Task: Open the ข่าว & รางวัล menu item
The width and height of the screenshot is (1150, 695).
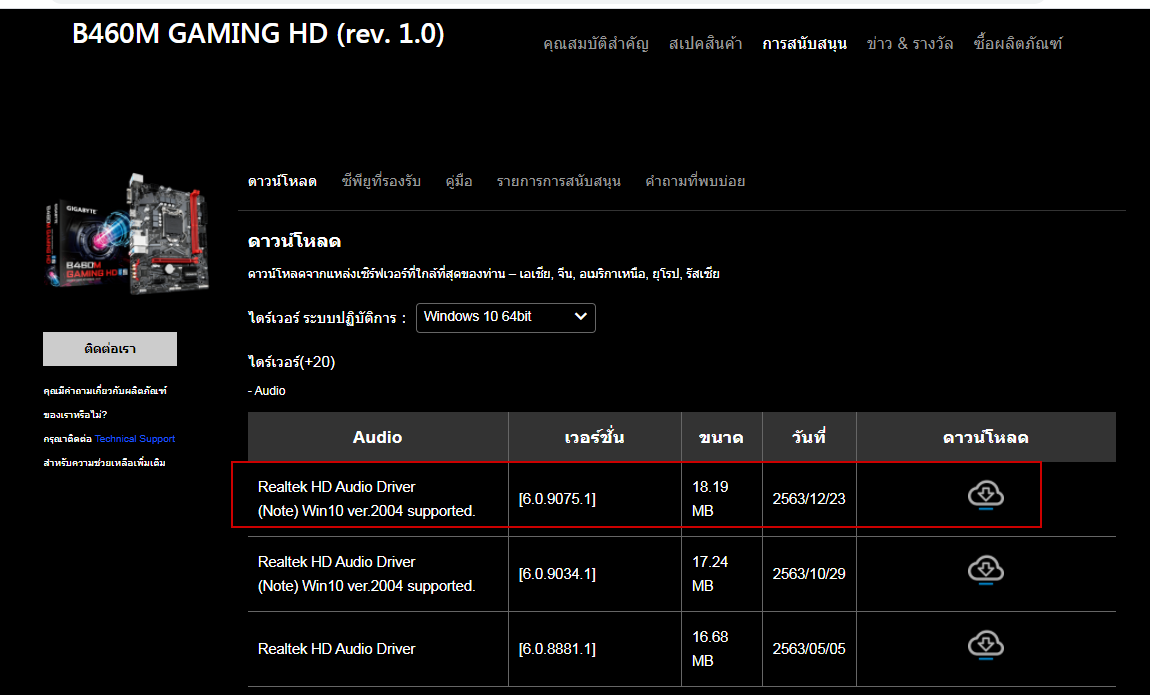Action: tap(909, 44)
